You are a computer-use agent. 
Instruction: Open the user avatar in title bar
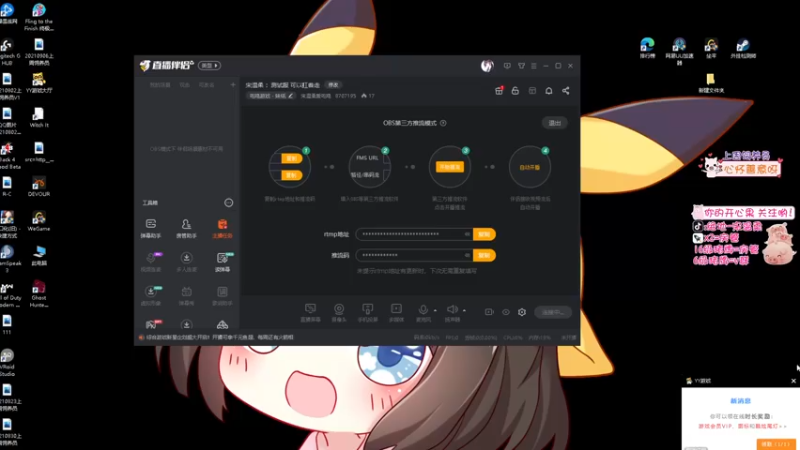487,65
